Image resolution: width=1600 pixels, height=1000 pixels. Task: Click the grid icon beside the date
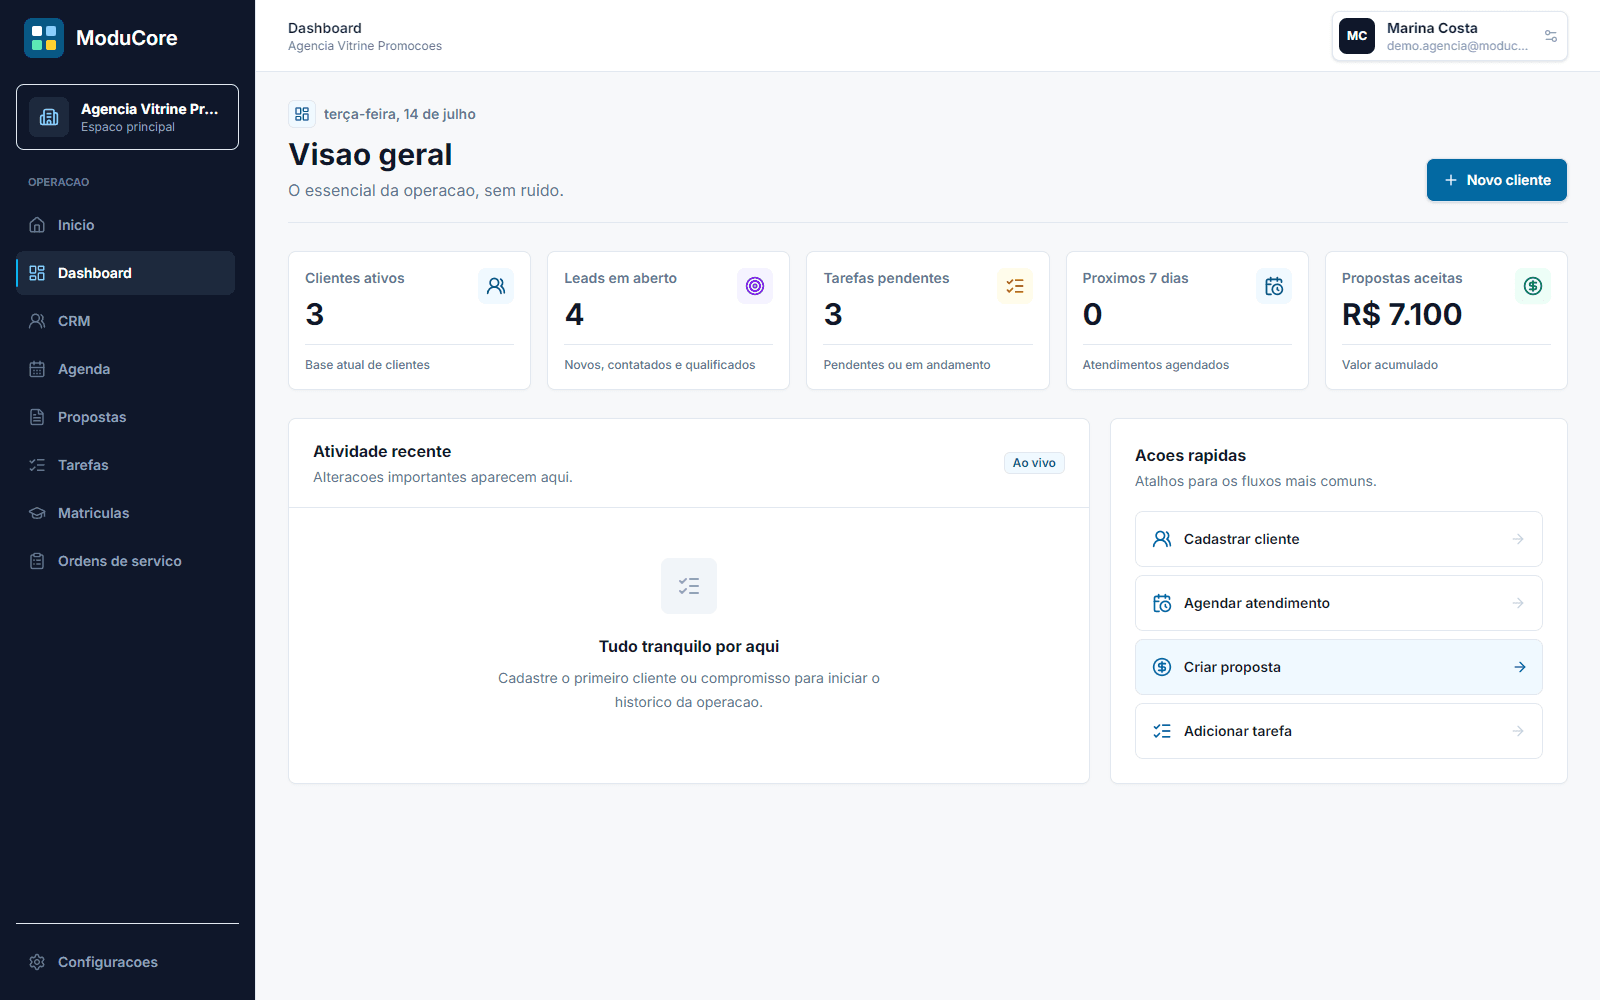302,114
